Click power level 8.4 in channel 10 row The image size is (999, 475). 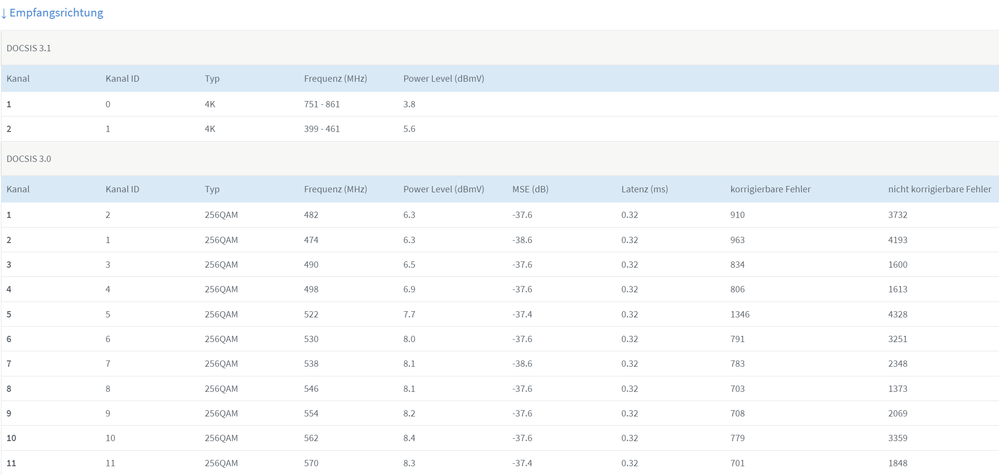(410, 438)
